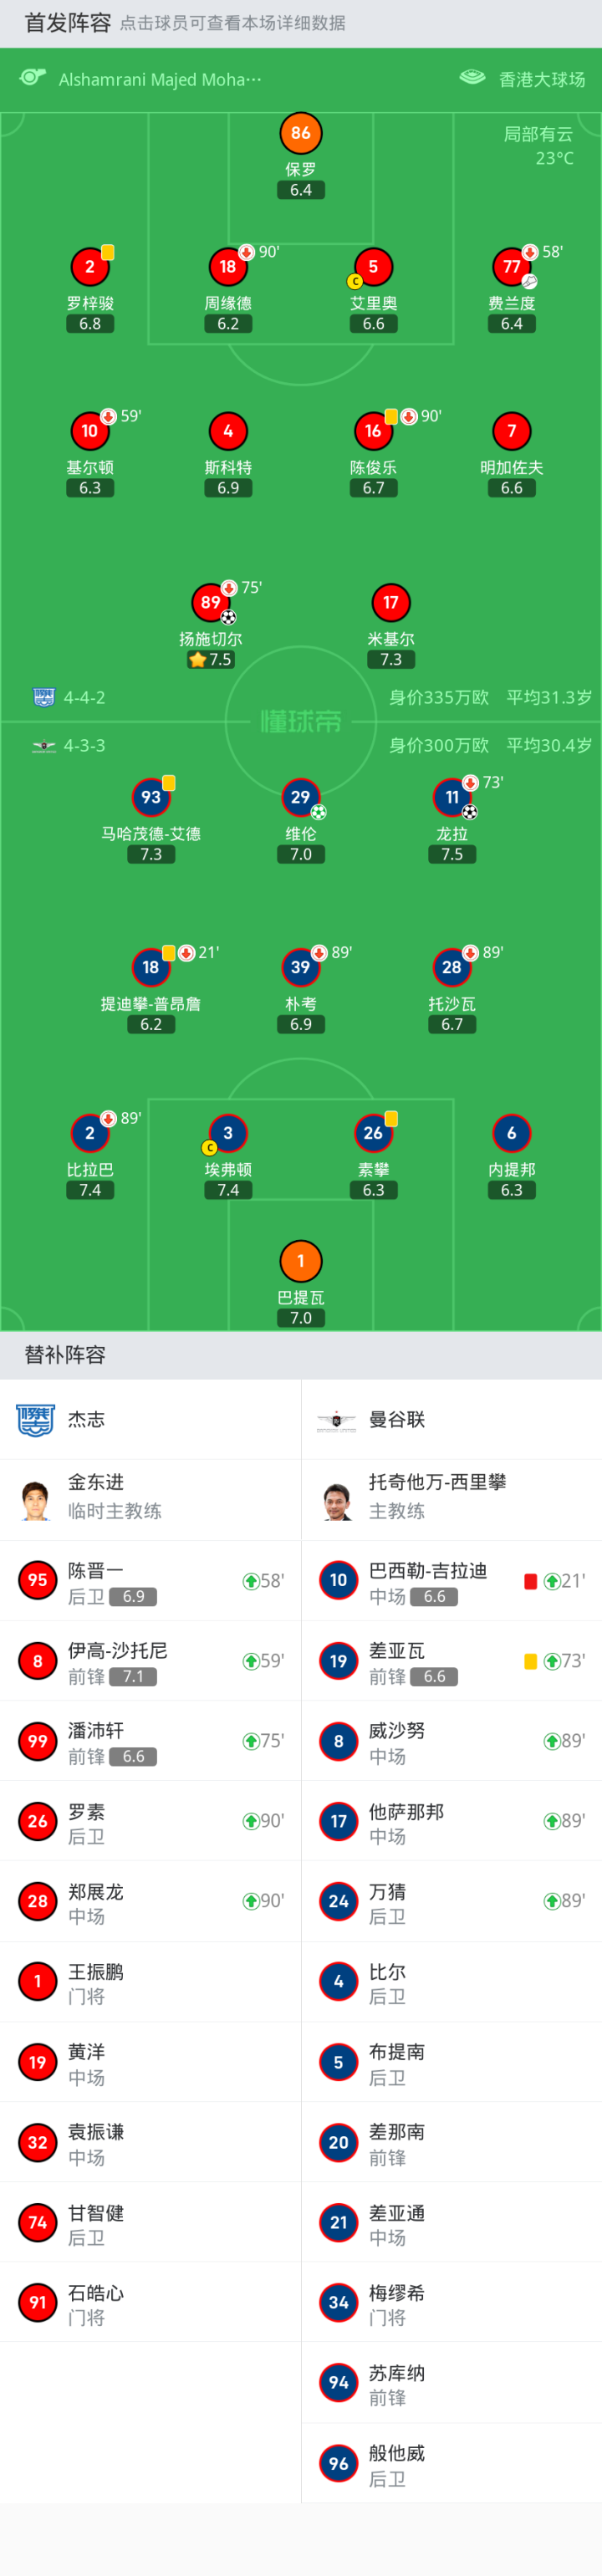The height and width of the screenshot is (2576, 602).
Task: Click substitute 潘沛轩 number 99 badge
Action: point(38,1741)
